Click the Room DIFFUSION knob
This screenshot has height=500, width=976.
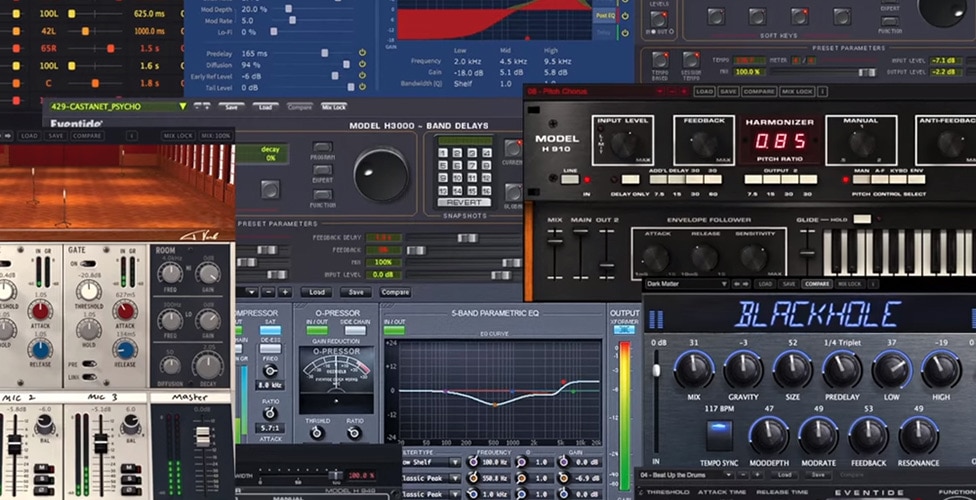coord(170,366)
